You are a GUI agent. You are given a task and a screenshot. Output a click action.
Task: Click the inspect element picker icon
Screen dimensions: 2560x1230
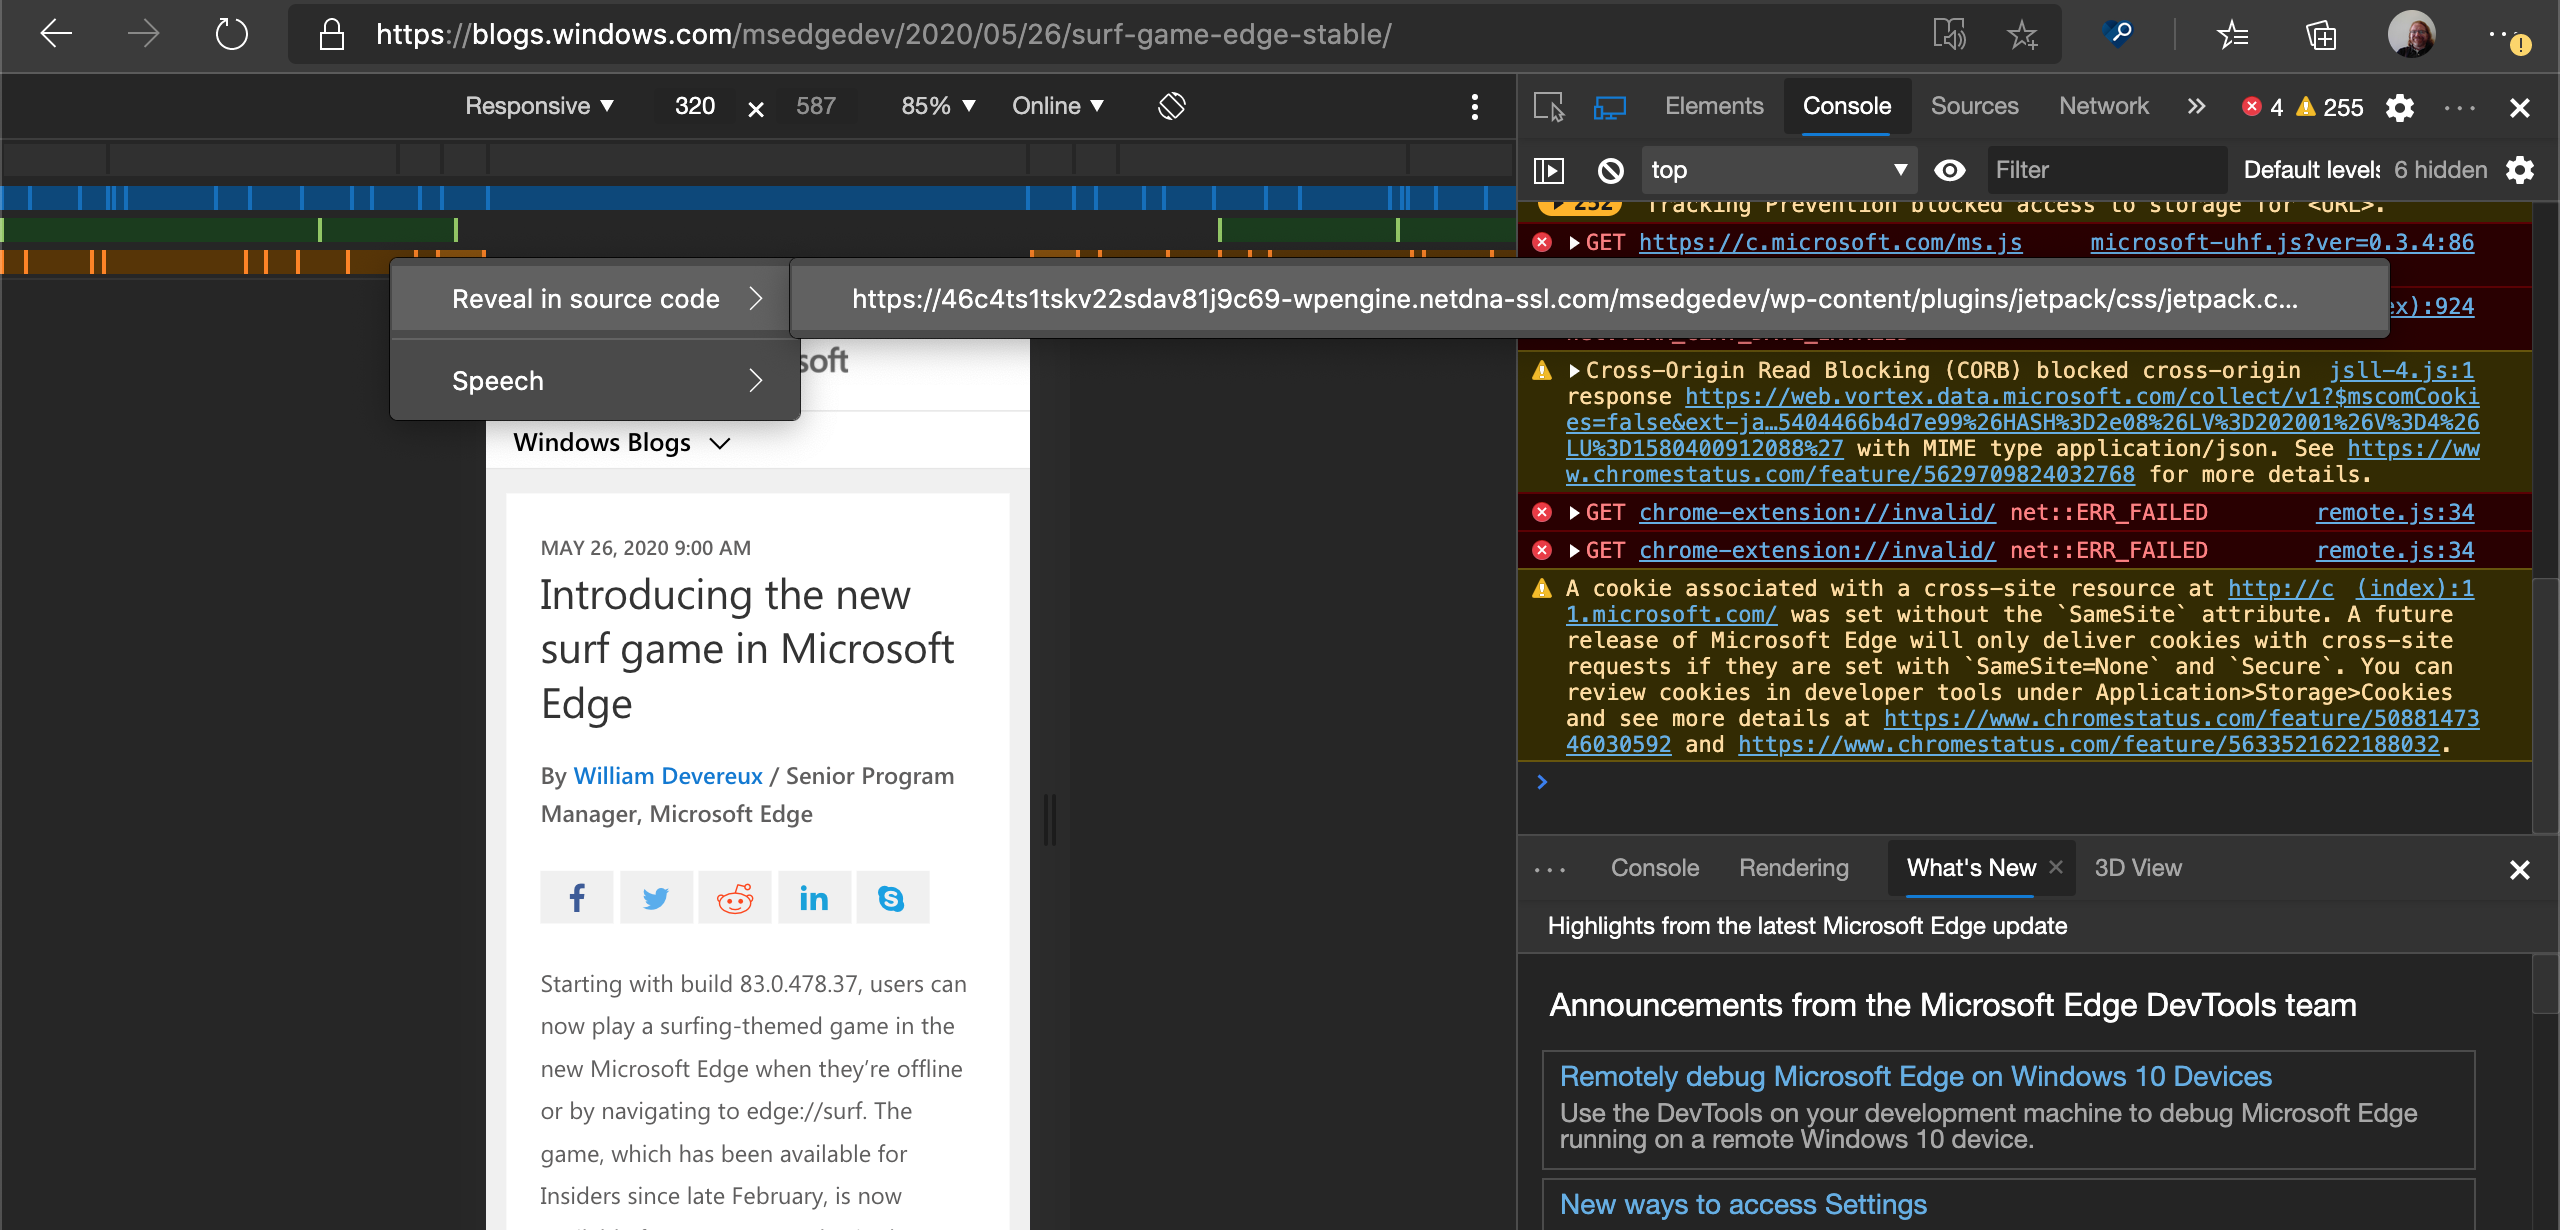tap(1549, 107)
